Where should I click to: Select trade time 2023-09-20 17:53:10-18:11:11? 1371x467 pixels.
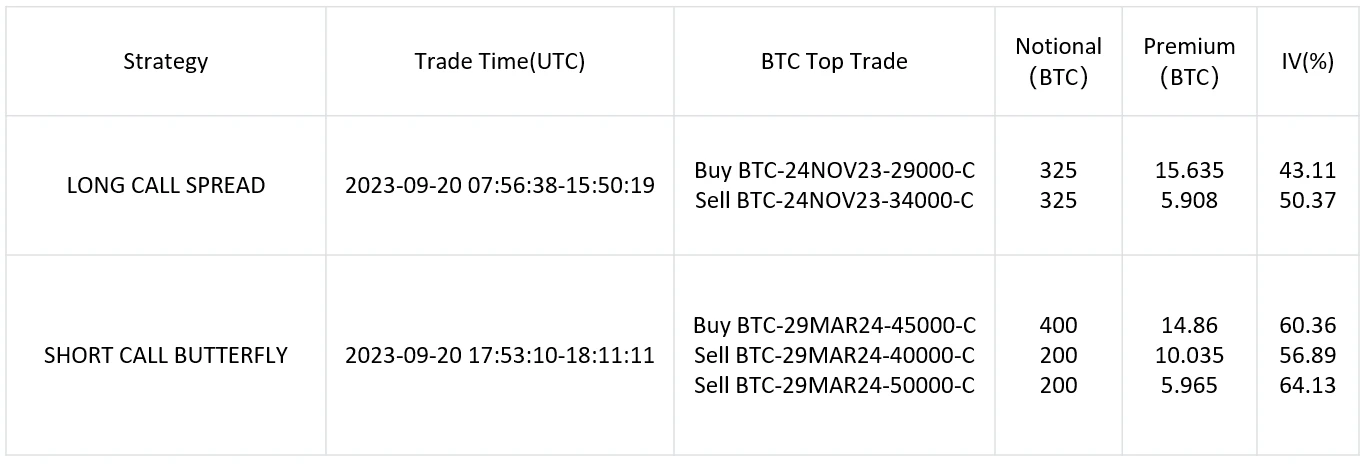pos(500,355)
